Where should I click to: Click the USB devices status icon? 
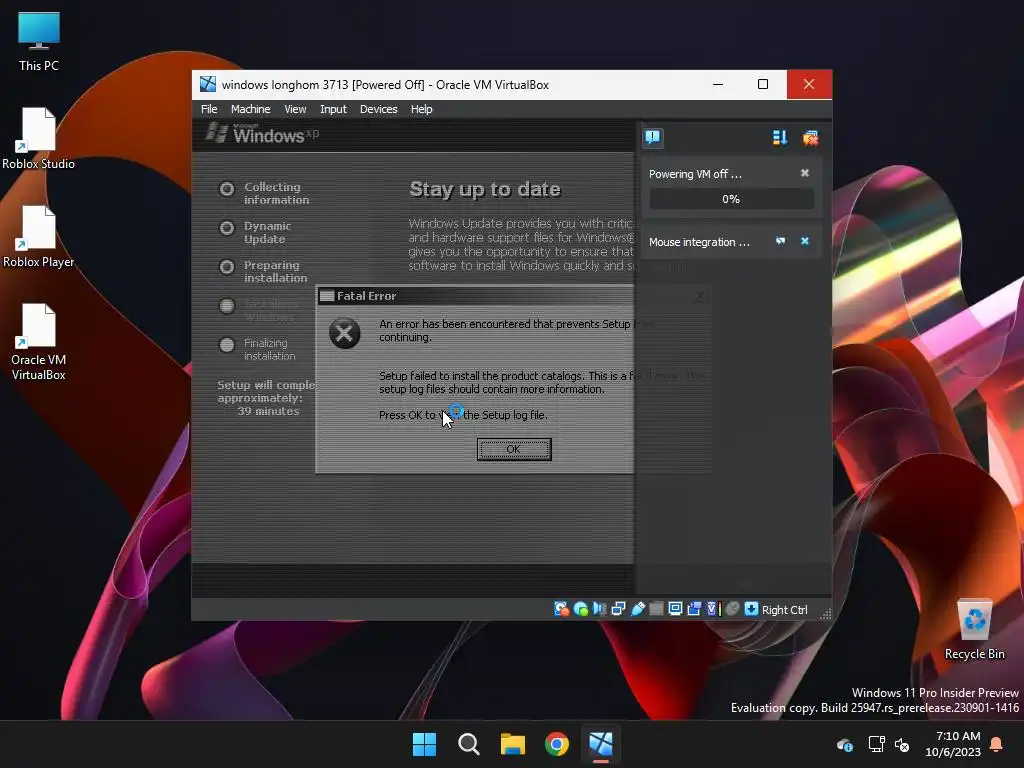click(638, 609)
